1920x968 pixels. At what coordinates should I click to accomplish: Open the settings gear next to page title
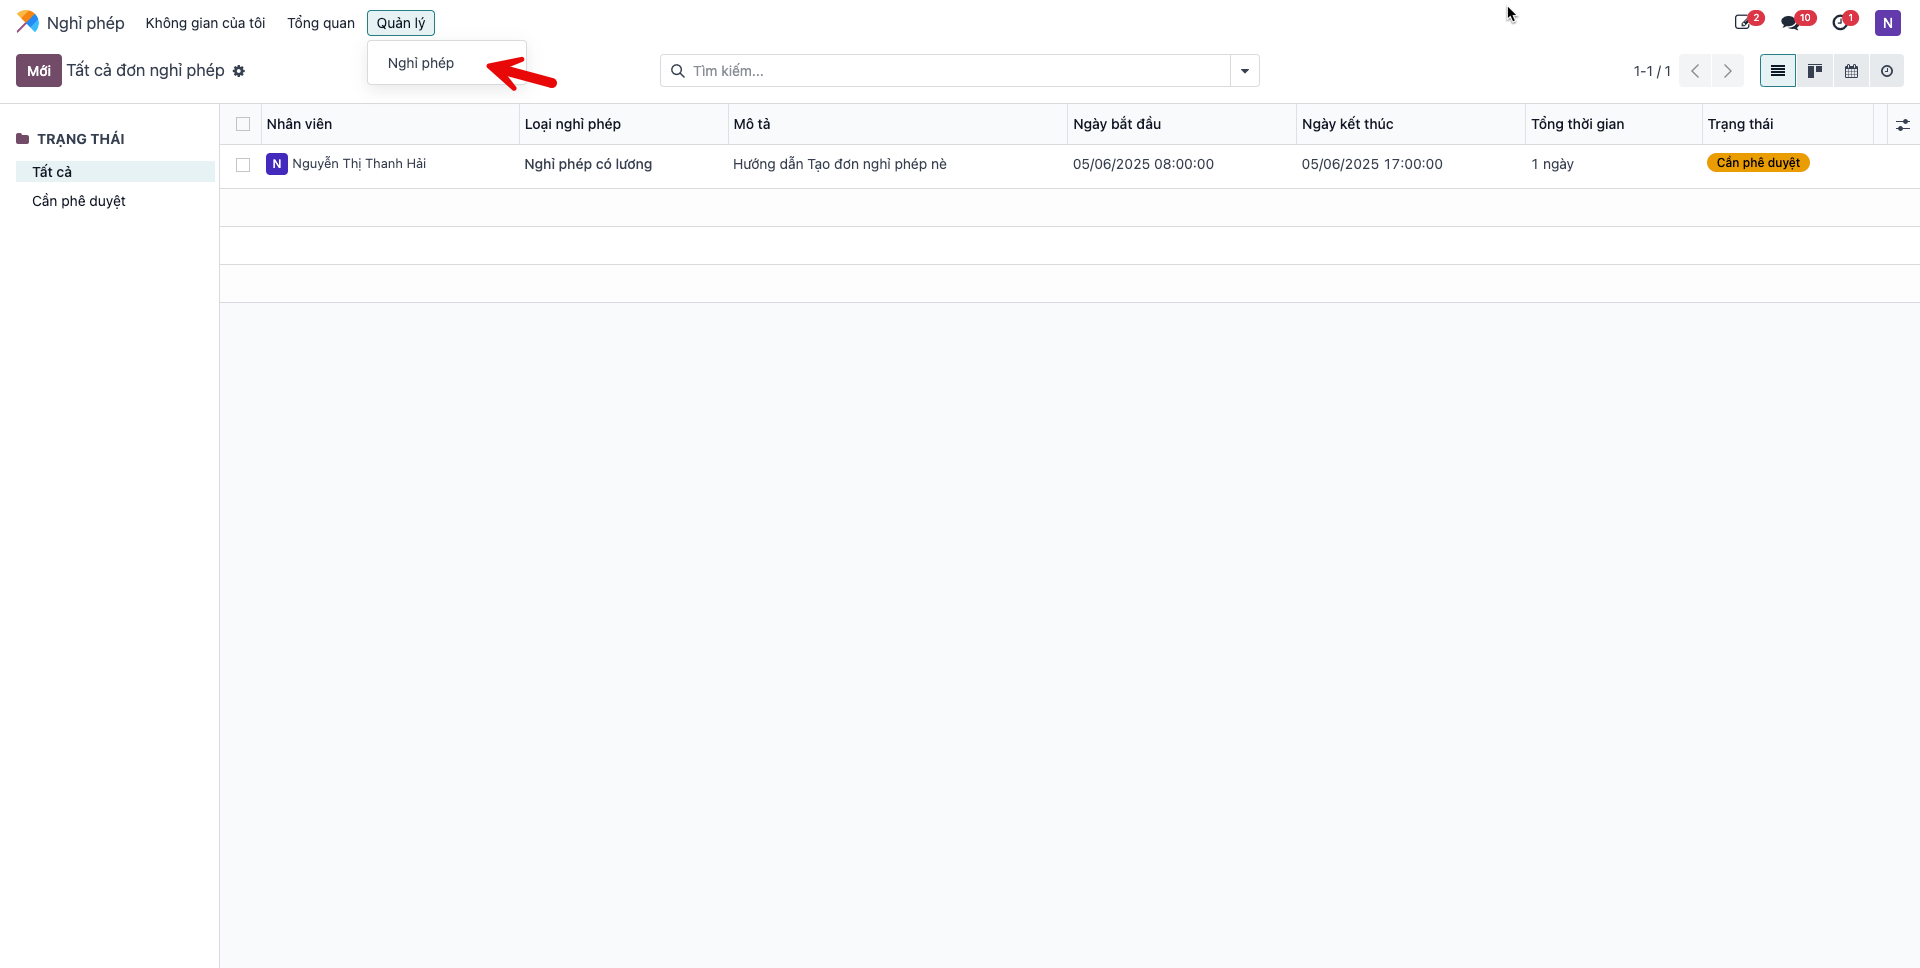(x=239, y=71)
